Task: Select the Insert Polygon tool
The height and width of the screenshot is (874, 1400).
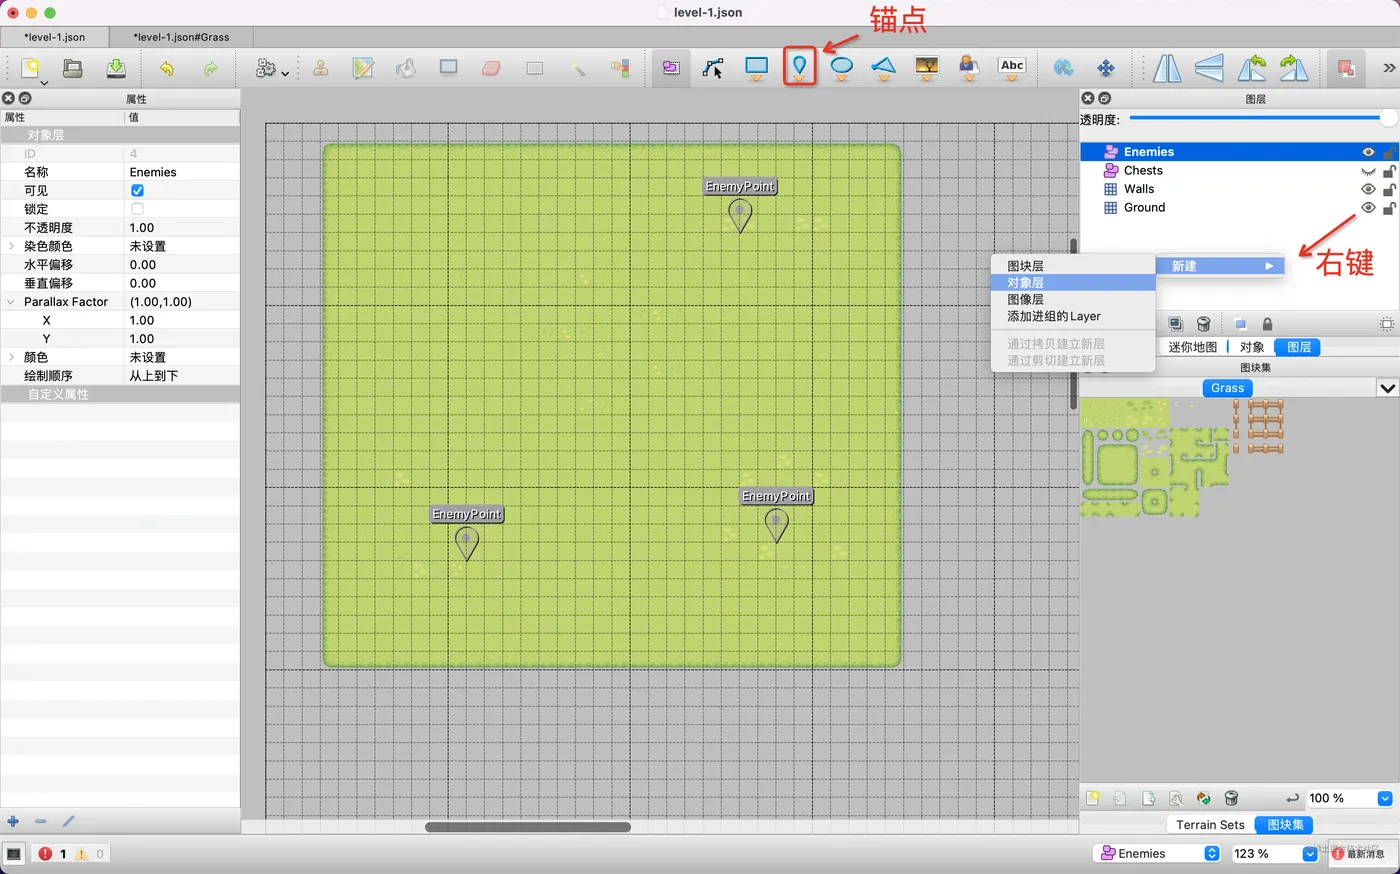Action: coord(883,67)
